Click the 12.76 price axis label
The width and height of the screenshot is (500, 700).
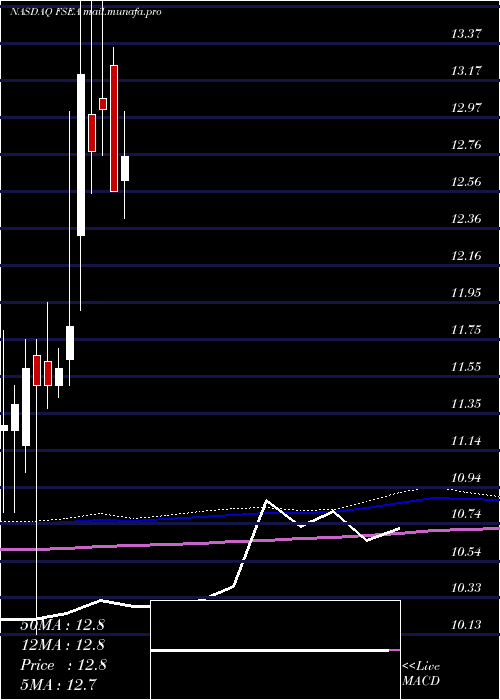(x=466, y=145)
